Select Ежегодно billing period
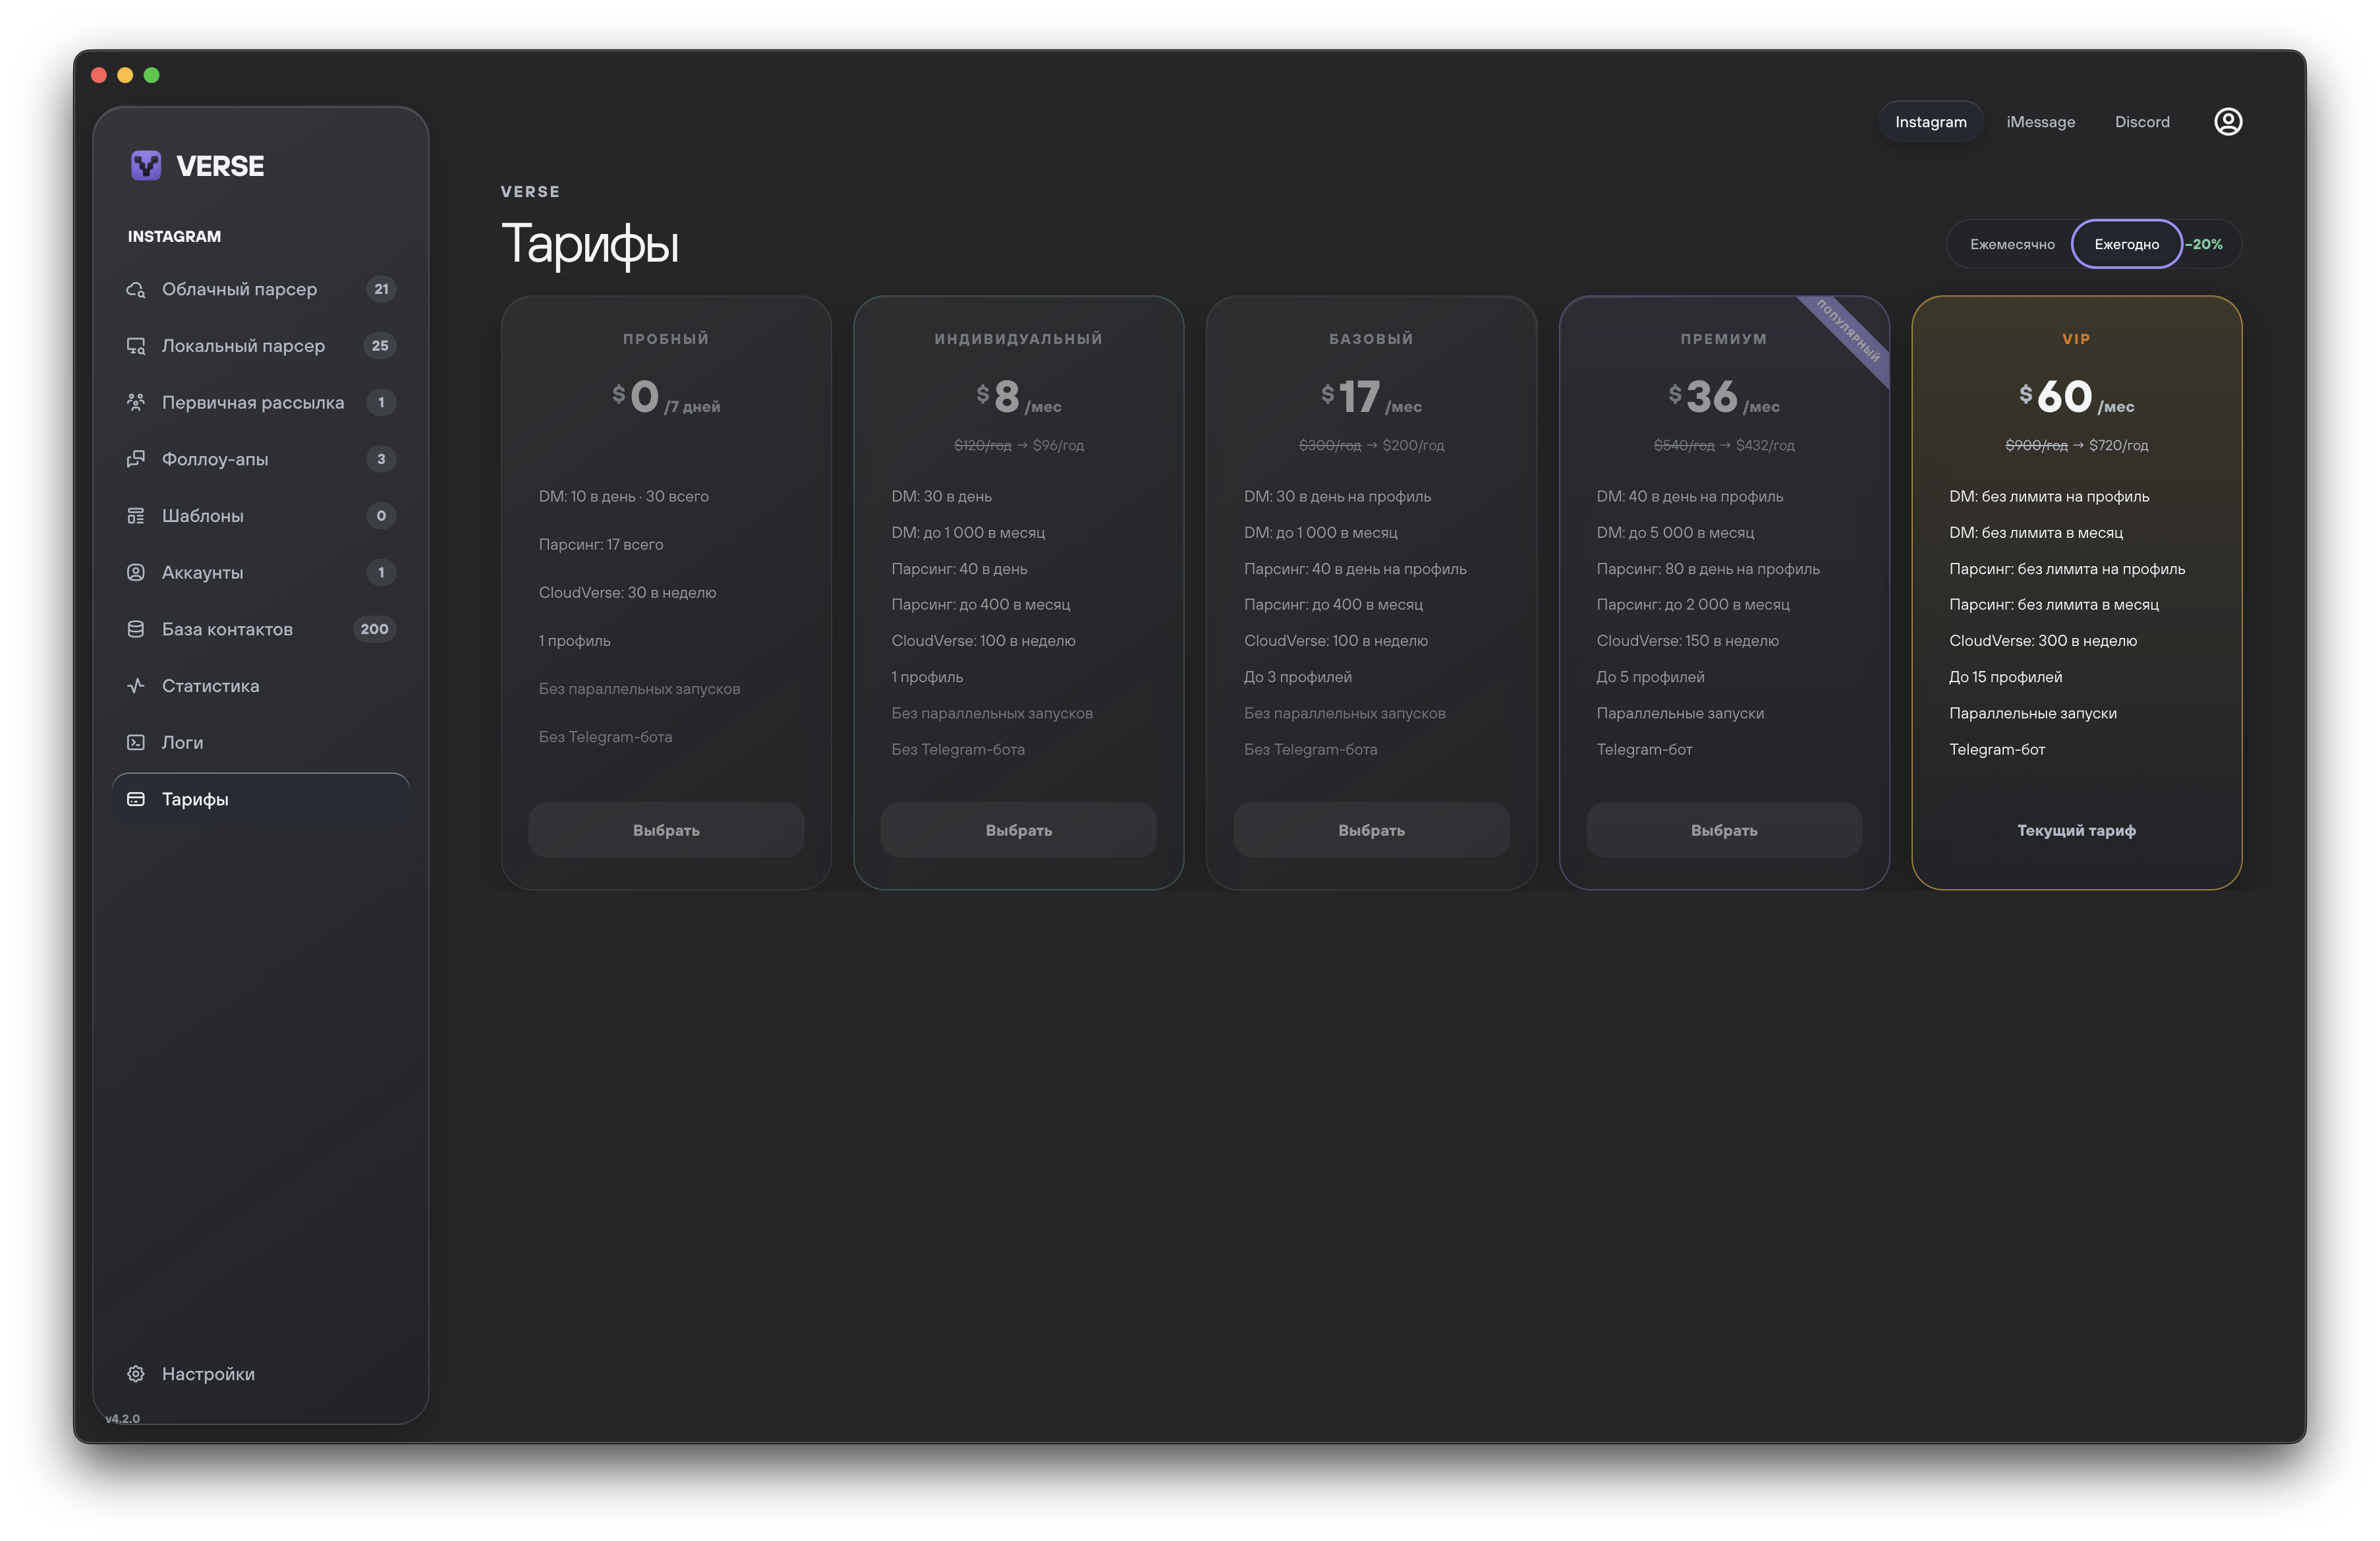Image resolution: width=2380 pixels, height=1541 pixels. click(2126, 244)
